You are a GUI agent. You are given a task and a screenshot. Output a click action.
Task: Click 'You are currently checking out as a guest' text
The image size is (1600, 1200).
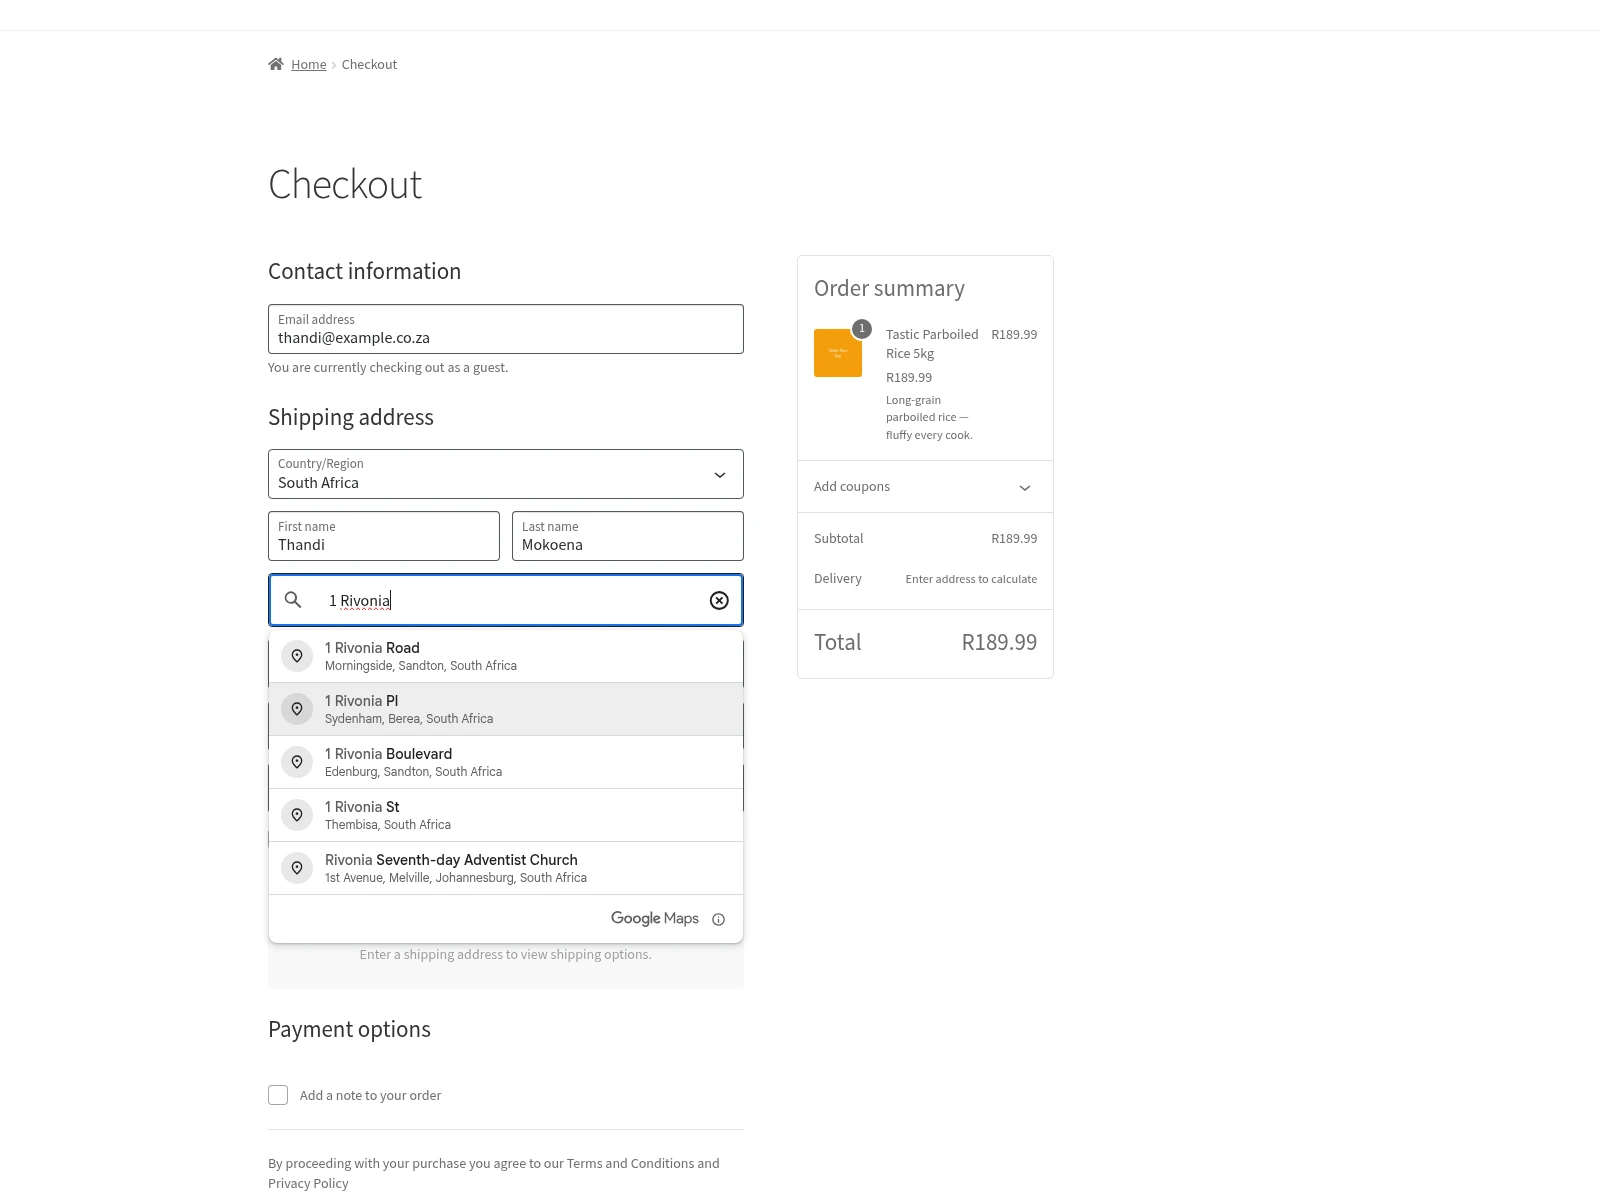pos(388,367)
